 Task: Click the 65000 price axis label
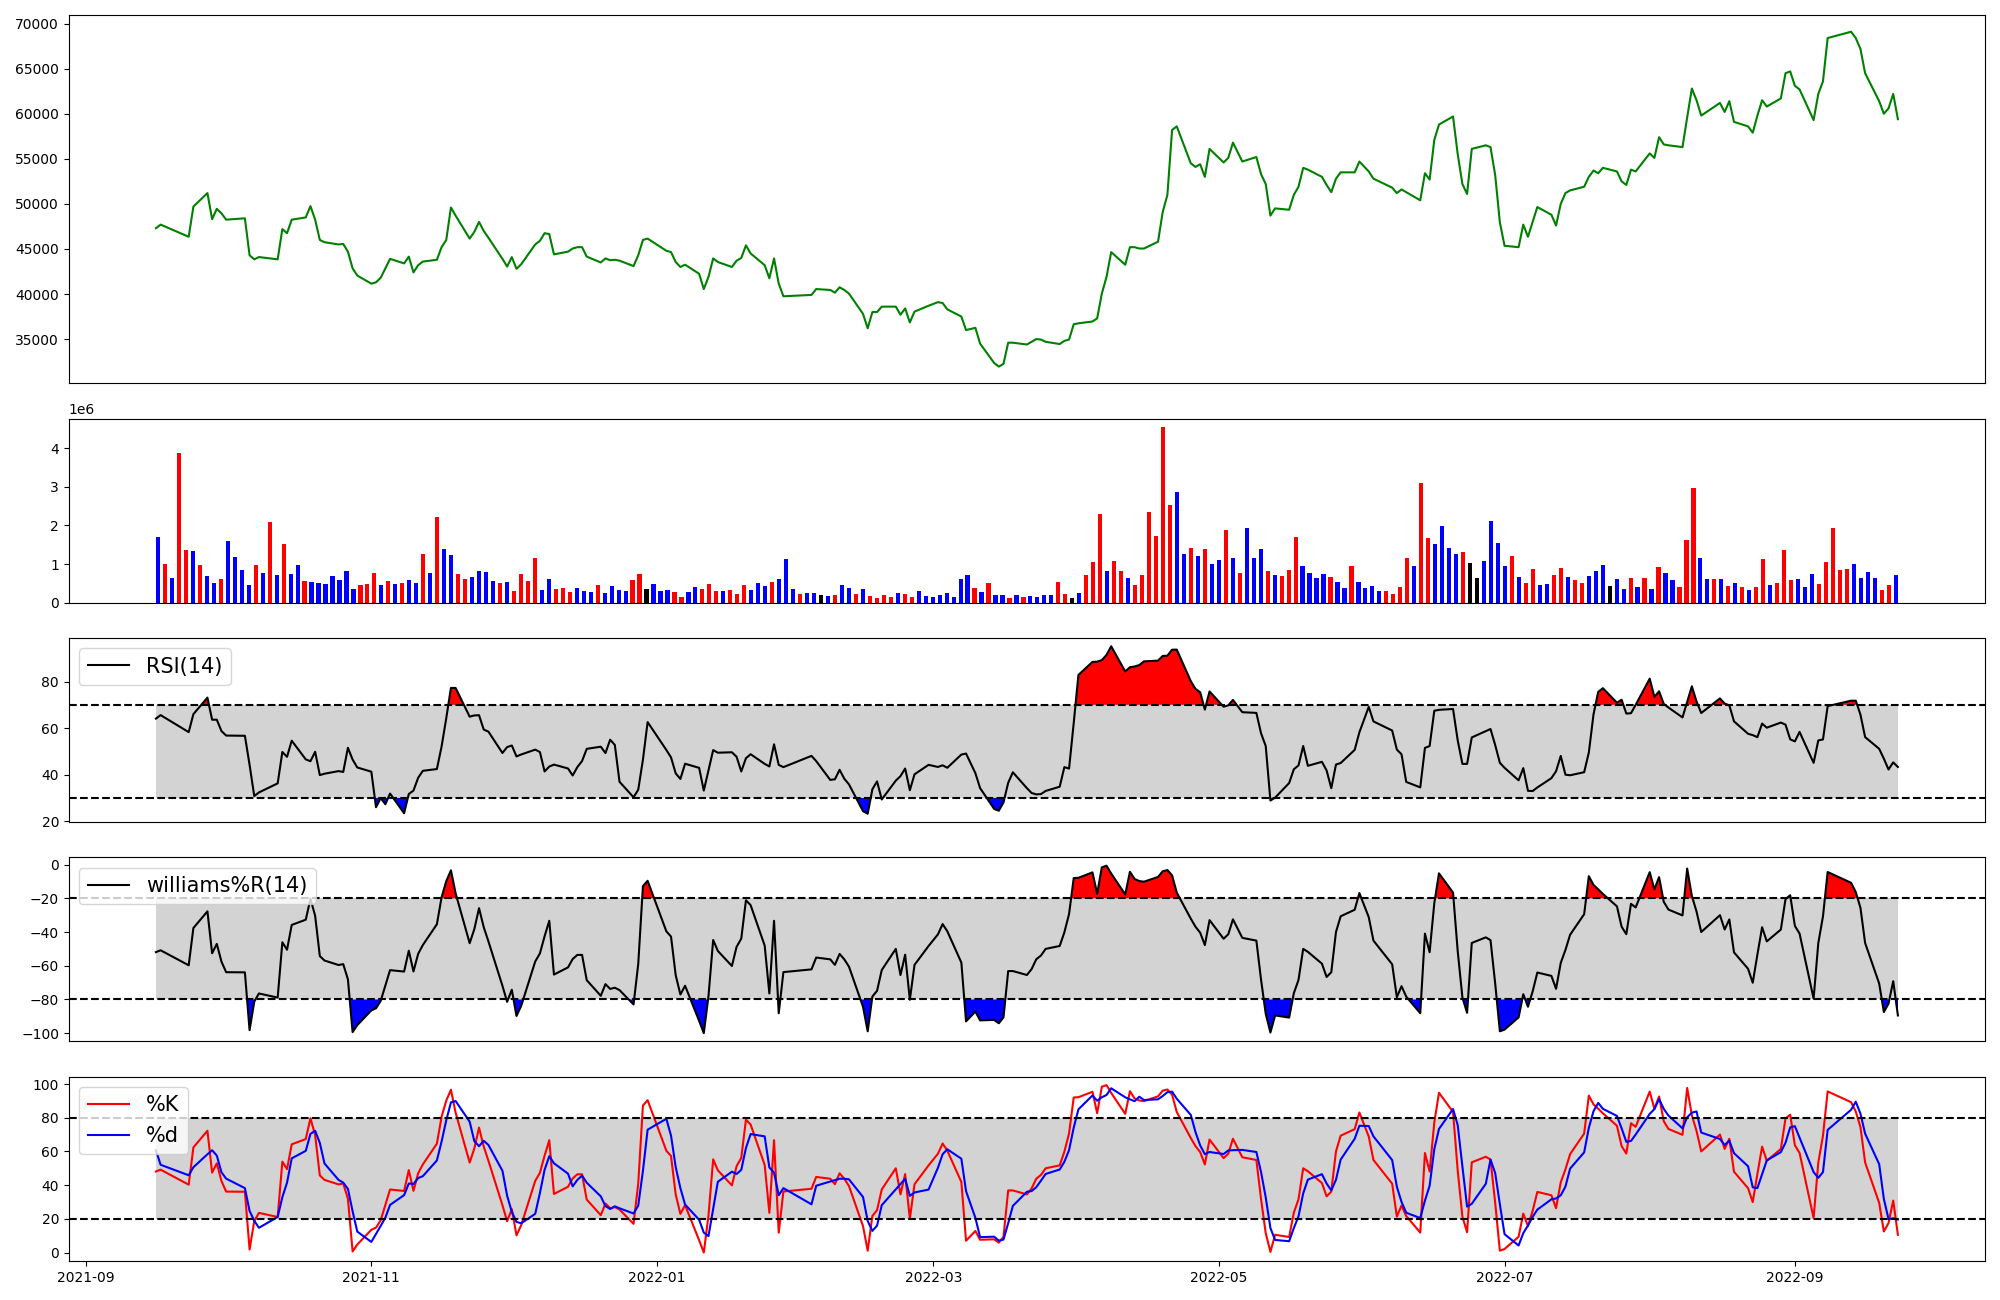pyautogui.click(x=36, y=69)
